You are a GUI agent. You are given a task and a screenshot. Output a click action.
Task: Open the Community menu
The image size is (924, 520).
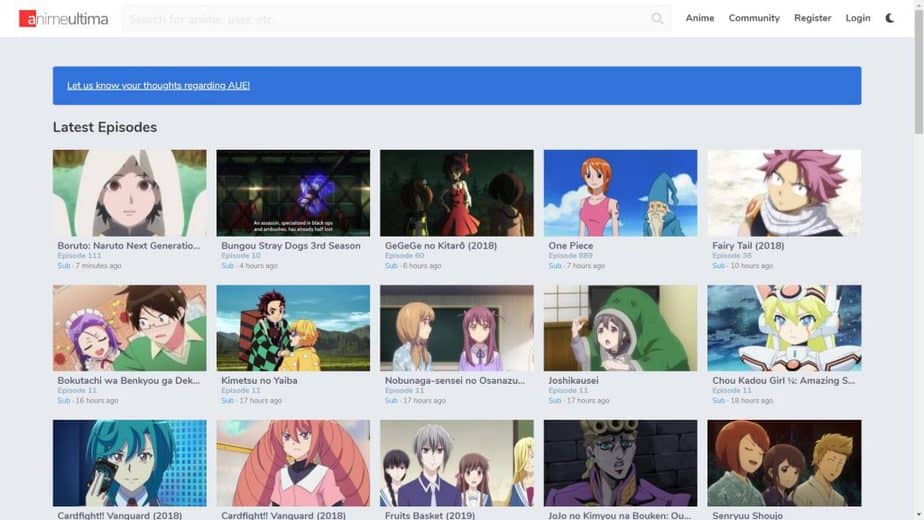754,18
